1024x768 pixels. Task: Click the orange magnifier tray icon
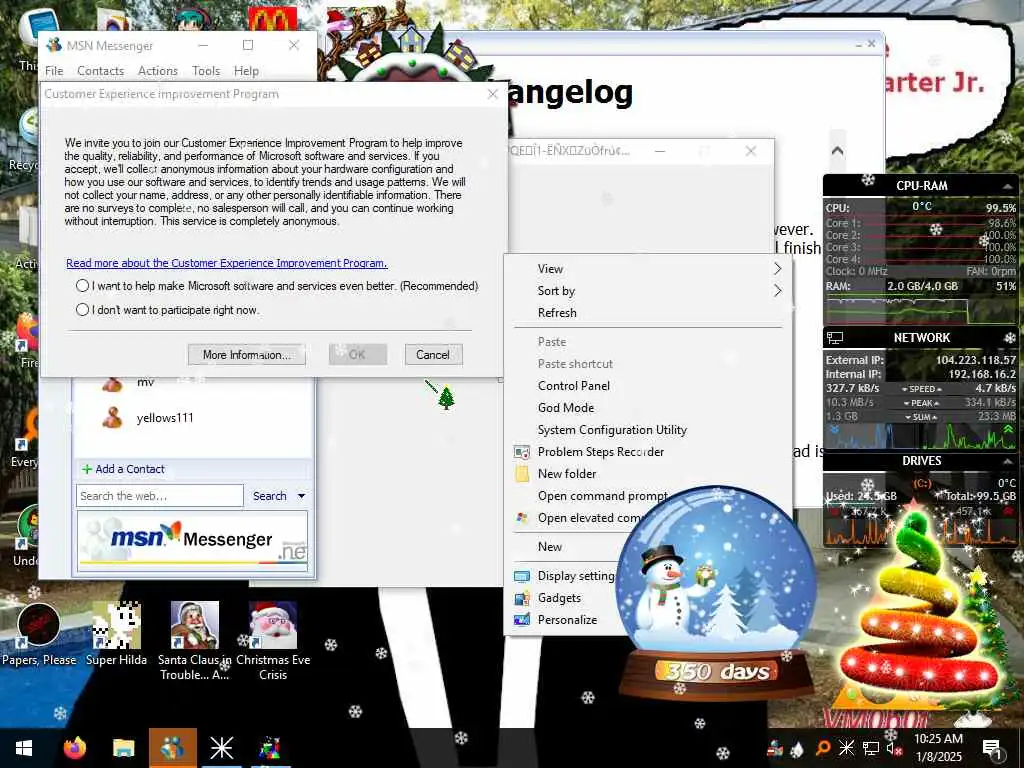[823, 748]
